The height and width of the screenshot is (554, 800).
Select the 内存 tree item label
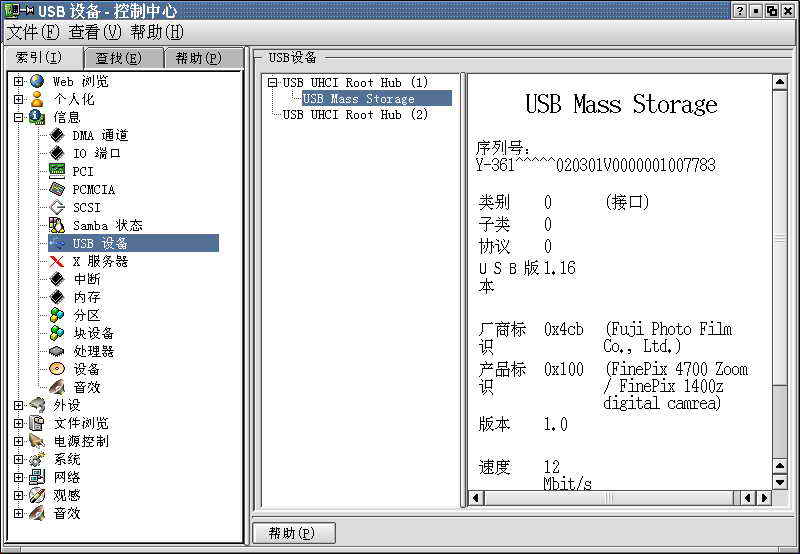pyautogui.click(x=87, y=297)
